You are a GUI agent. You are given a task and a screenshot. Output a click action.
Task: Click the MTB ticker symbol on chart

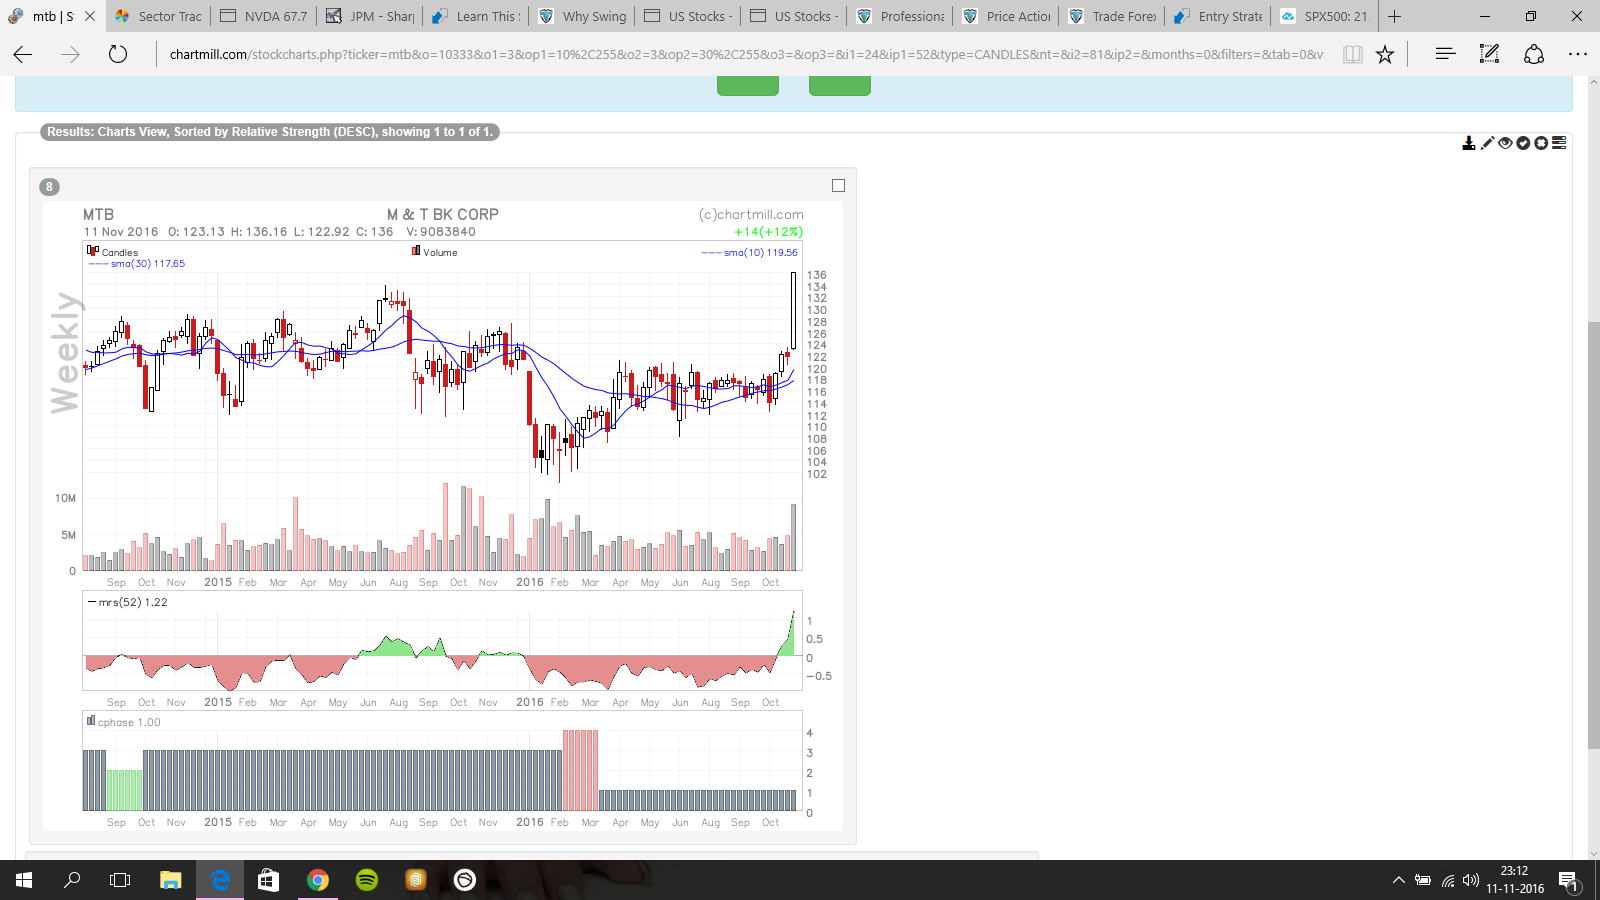pos(98,214)
